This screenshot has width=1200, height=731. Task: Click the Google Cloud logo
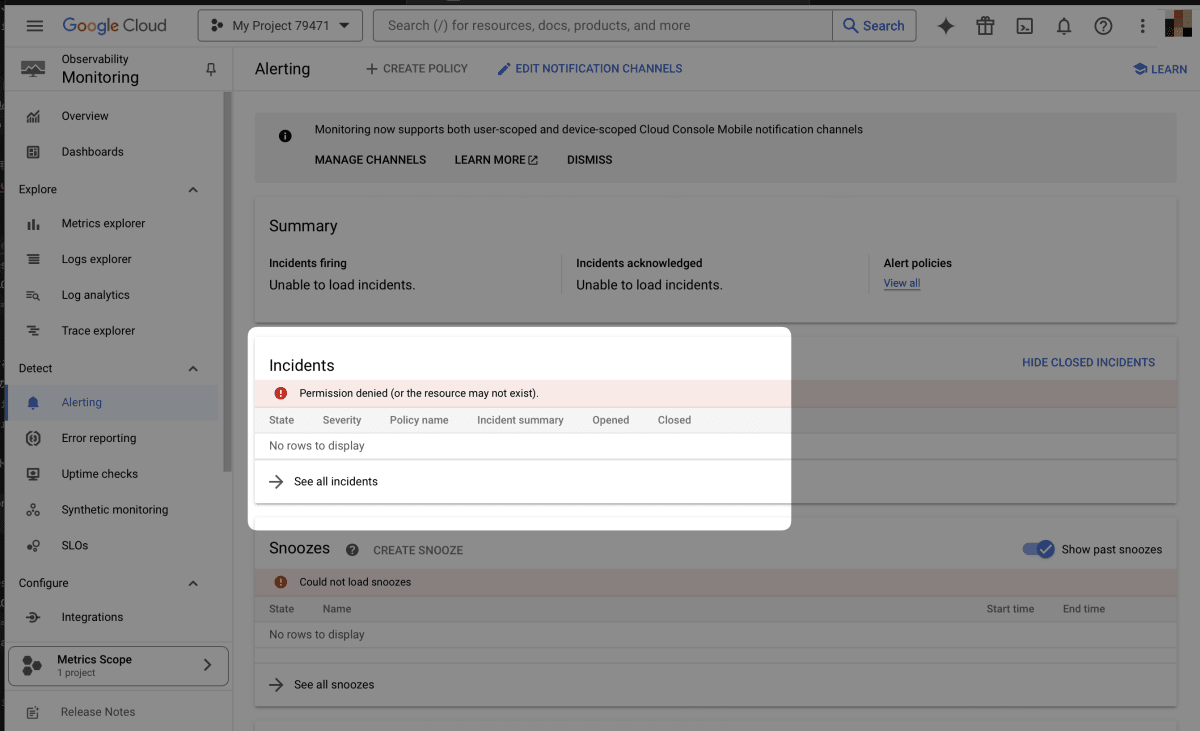114,26
